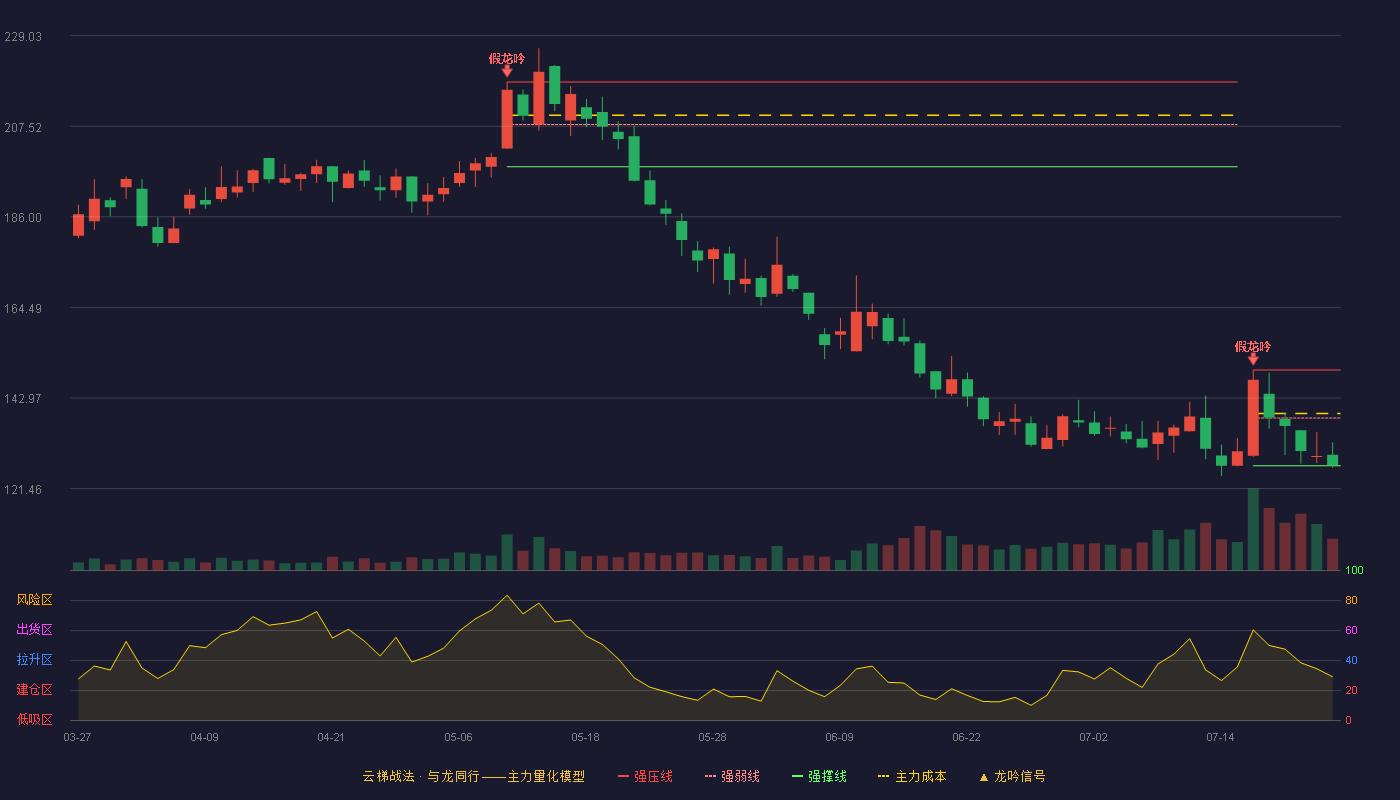Click the 出货区 zone label
Viewport: 1400px width, 800px height.
[x=34, y=630]
